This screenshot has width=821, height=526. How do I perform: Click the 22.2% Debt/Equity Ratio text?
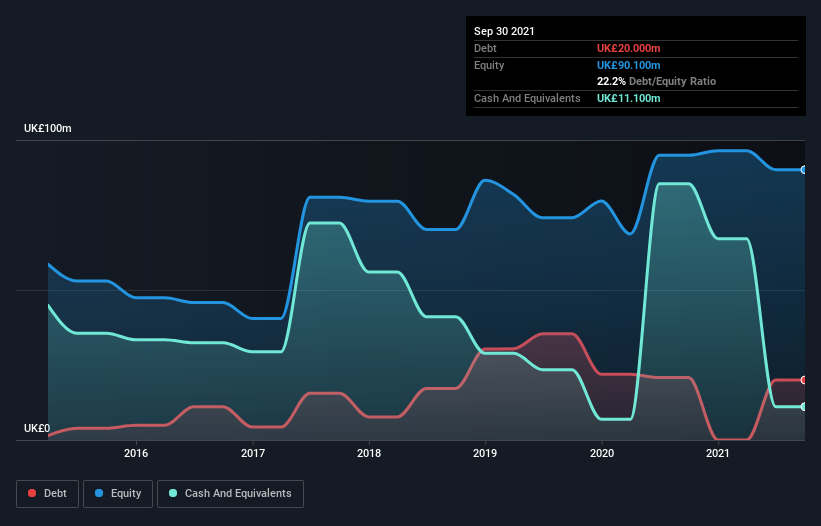click(x=657, y=81)
